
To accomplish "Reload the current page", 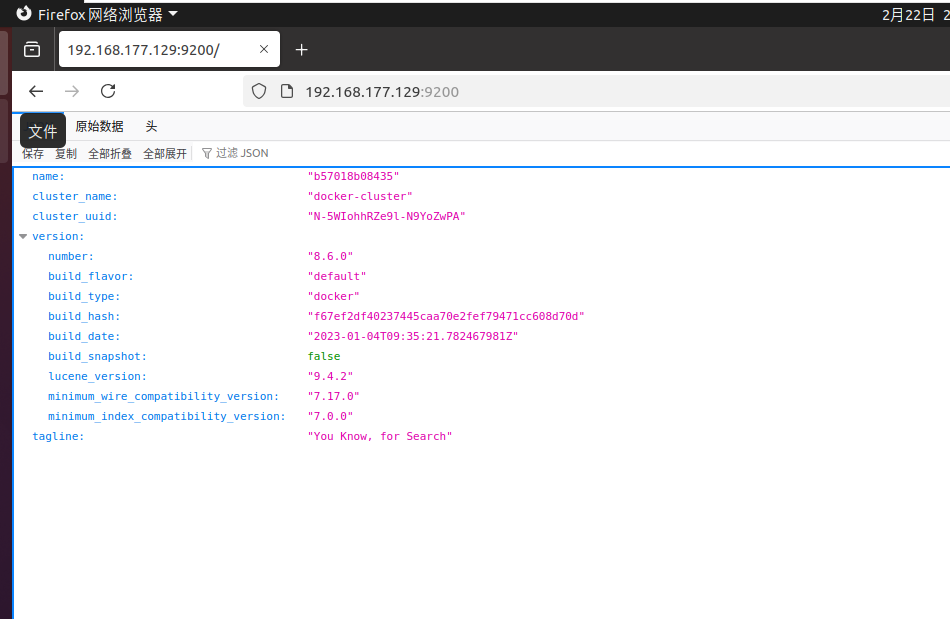I will [x=108, y=91].
